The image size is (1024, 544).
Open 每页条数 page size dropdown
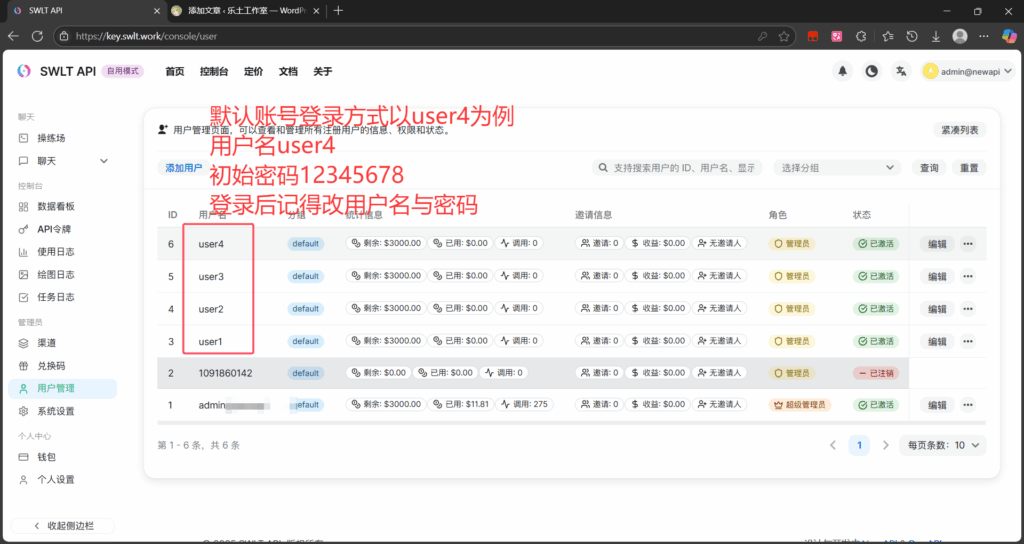click(943, 445)
